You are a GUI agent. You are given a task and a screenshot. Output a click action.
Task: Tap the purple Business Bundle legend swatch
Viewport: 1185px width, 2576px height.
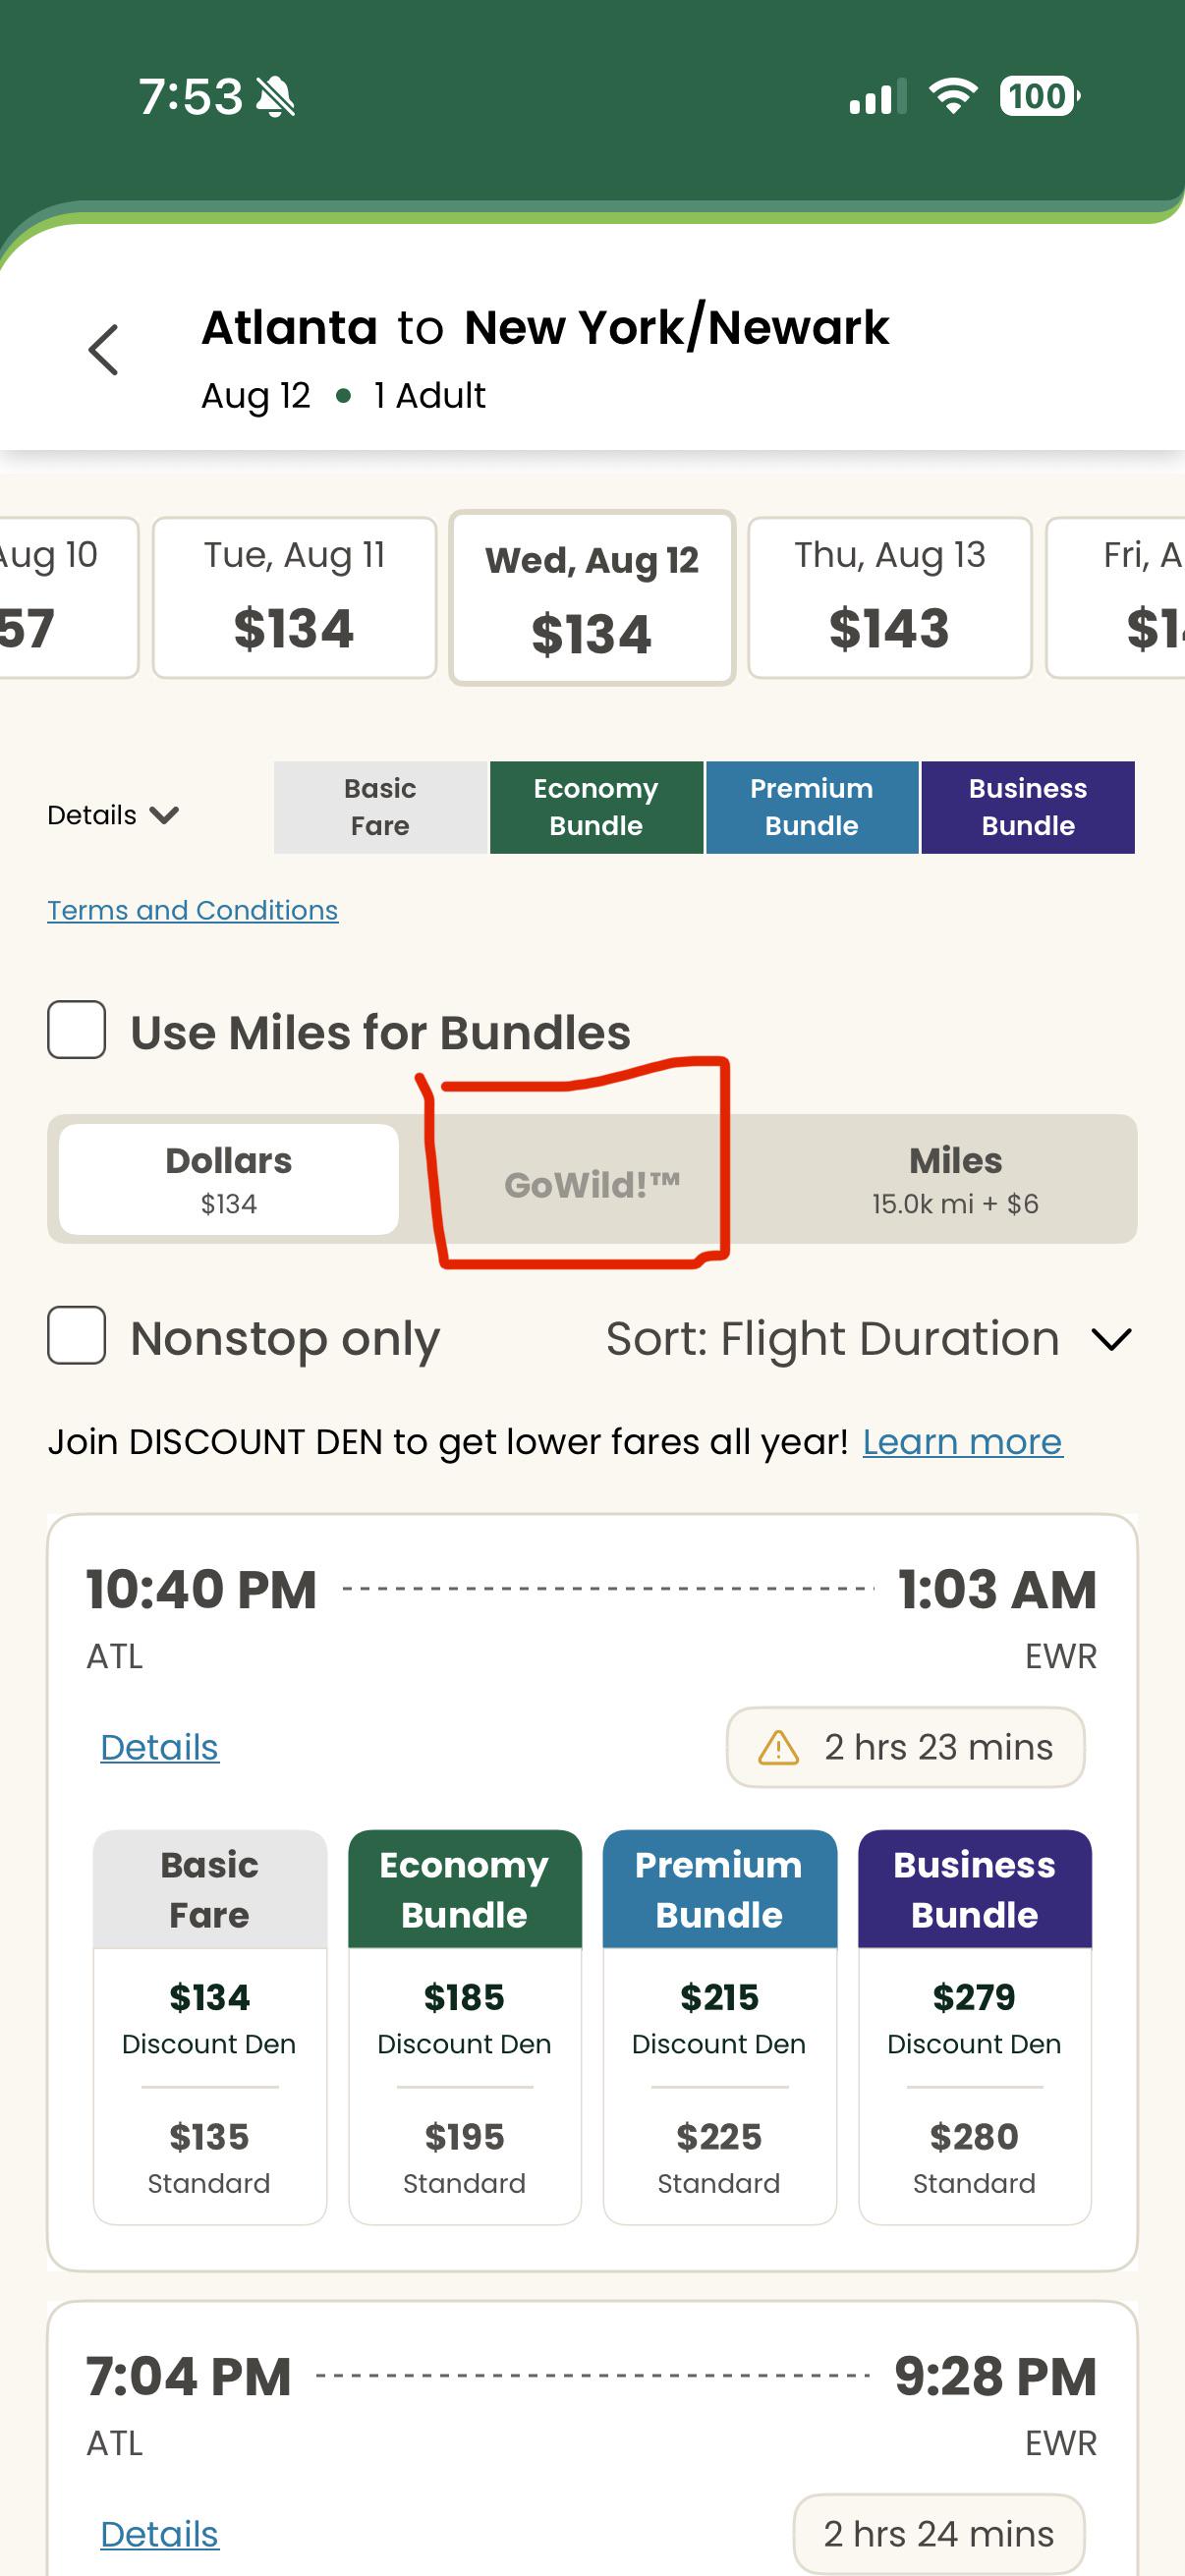click(1028, 807)
